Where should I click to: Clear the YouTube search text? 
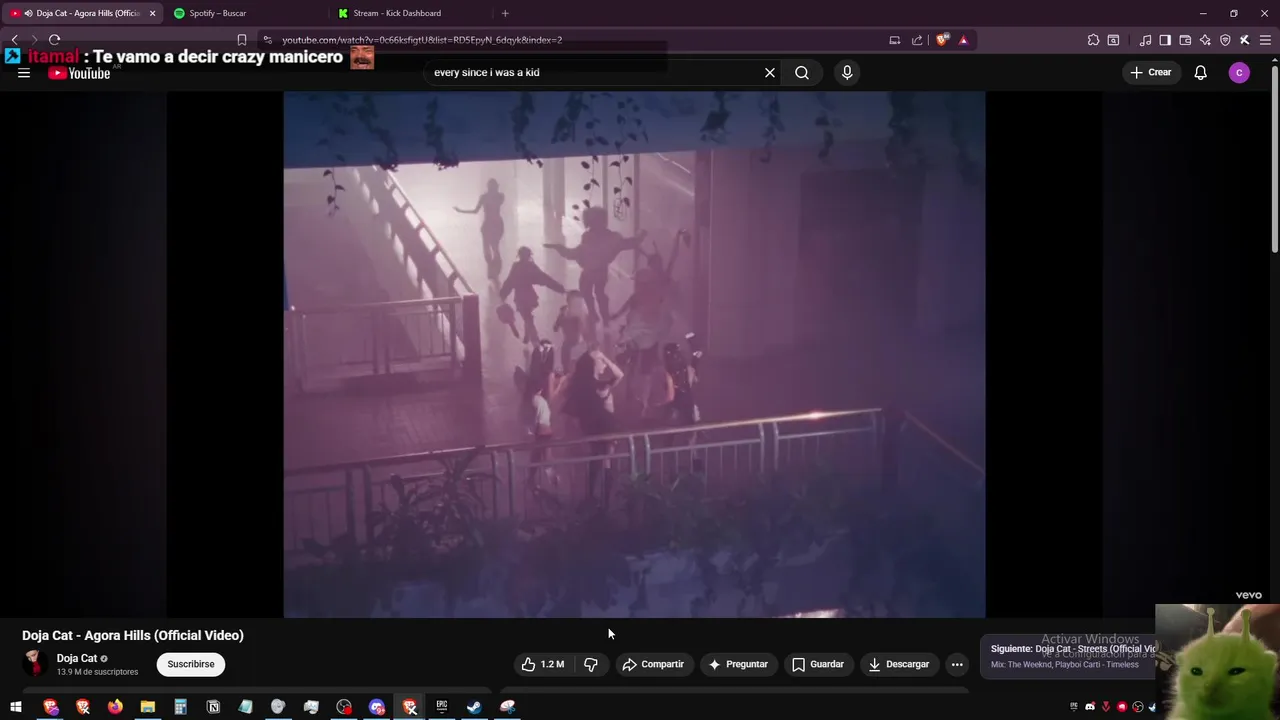click(x=770, y=72)
